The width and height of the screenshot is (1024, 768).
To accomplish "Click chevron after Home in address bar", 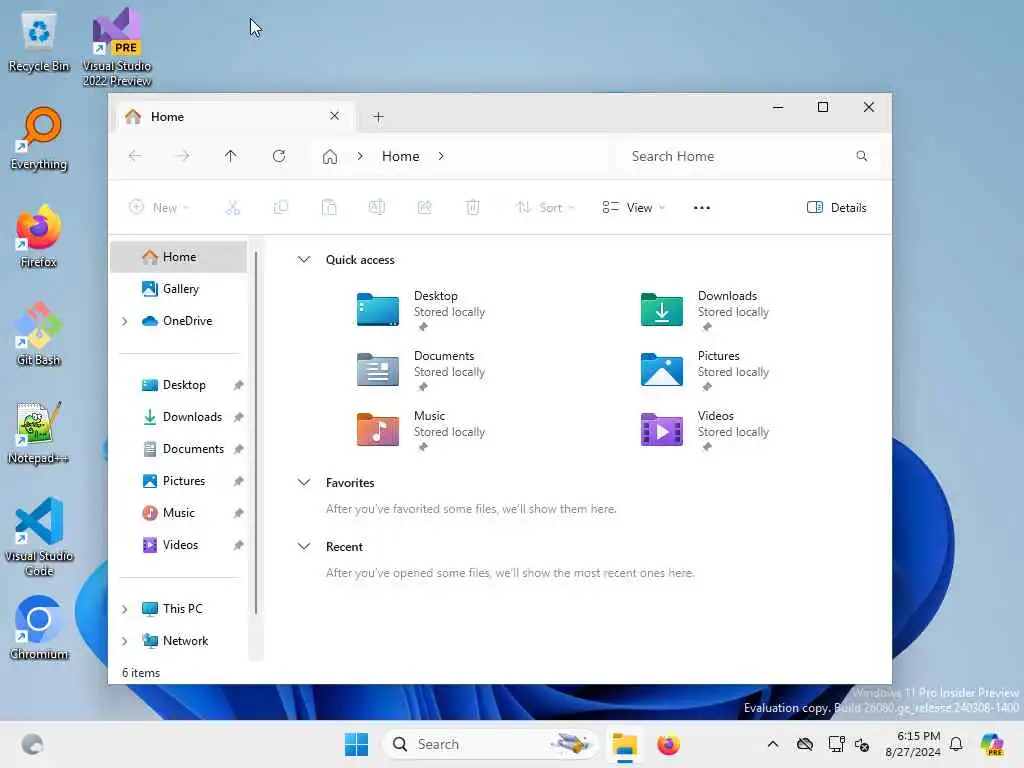I will [441, 156].
